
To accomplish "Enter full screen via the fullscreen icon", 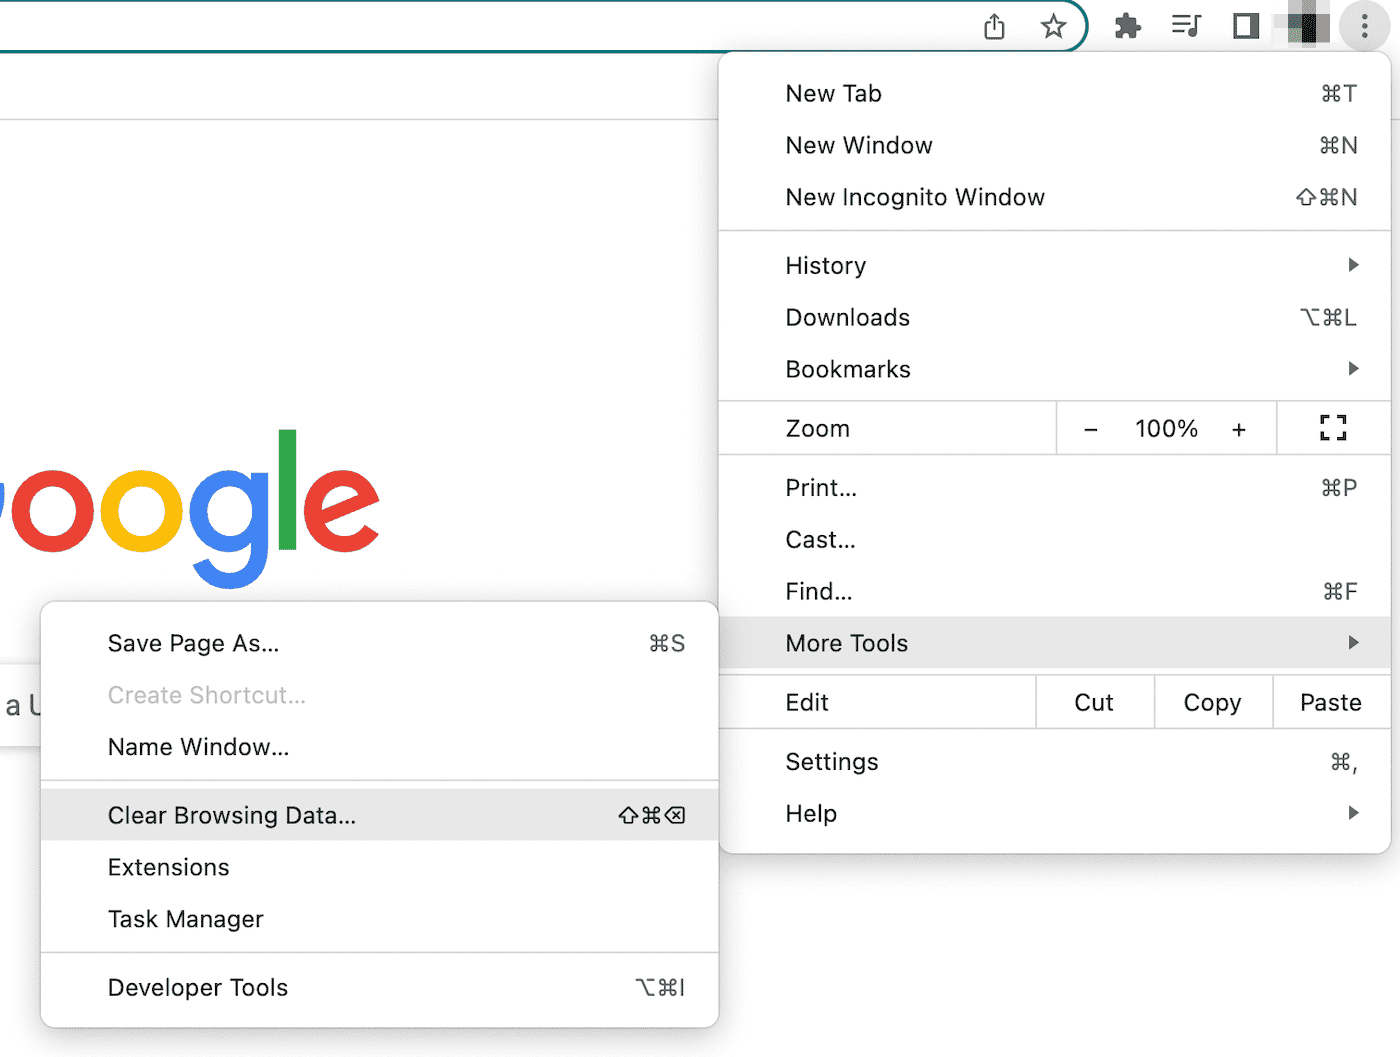I will [1331, 428].
